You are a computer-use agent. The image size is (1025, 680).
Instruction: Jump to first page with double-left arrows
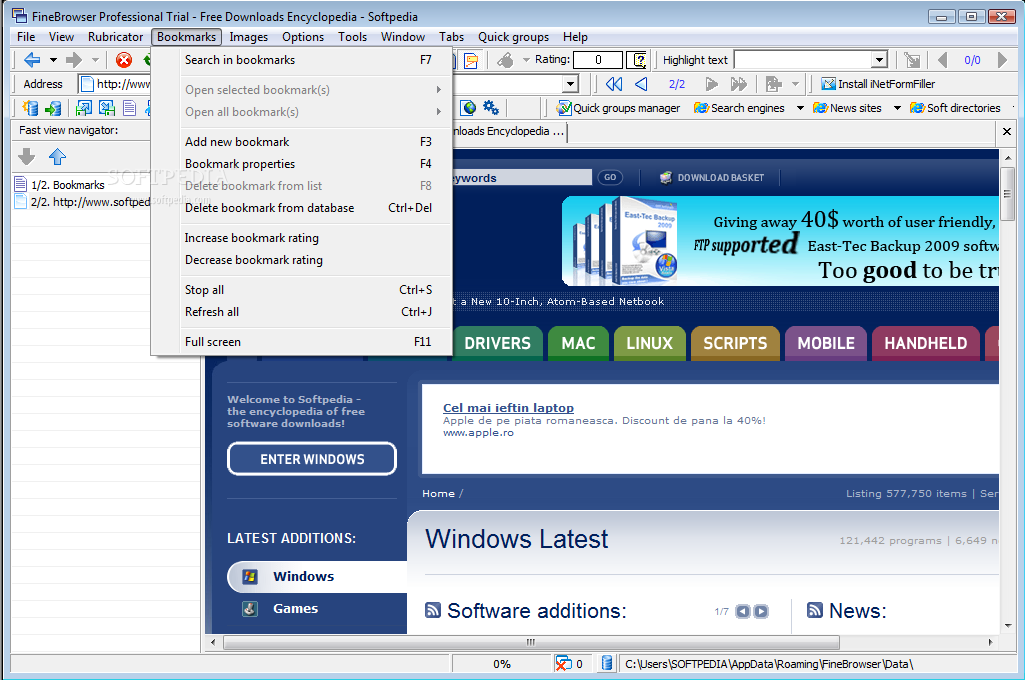point(614,84)
